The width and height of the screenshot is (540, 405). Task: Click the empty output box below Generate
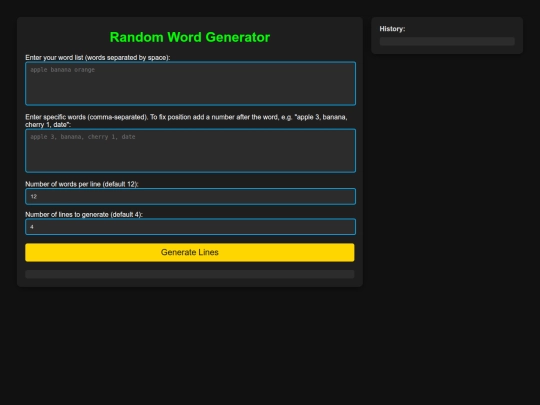pyautogui.click(x=190, y=274)
